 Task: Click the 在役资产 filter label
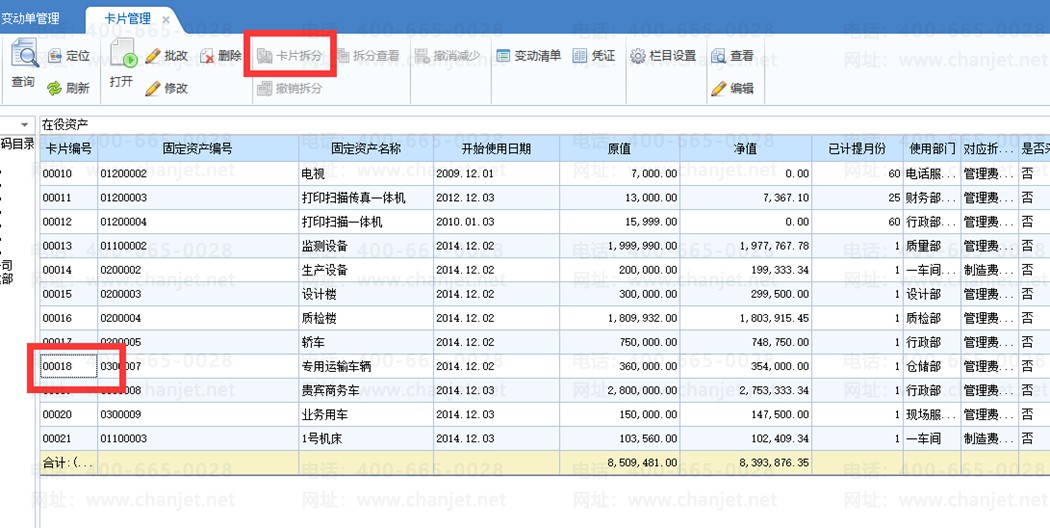(x=65, y=125)
